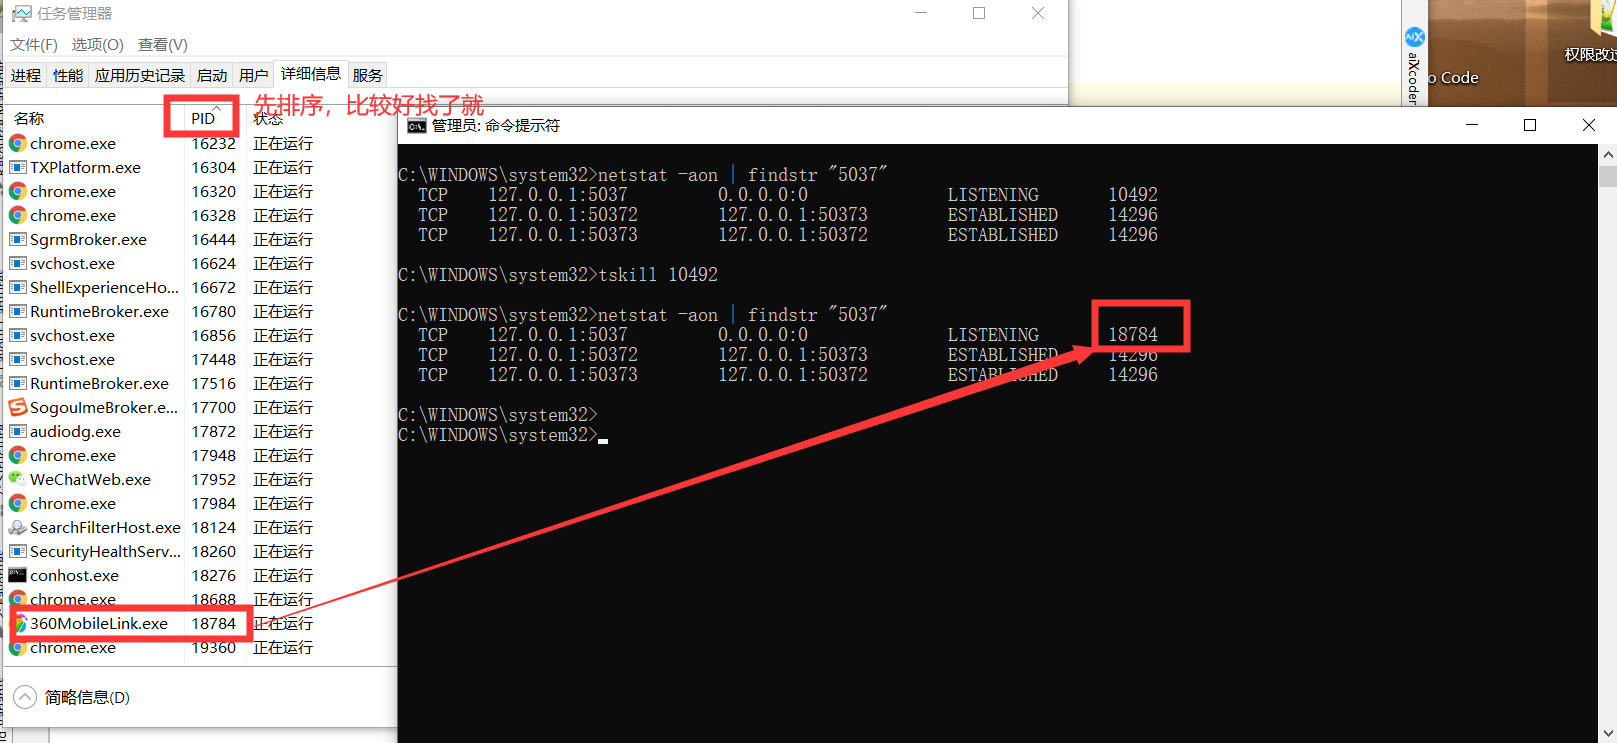Click scroll up arrow in command prompt
1617x743 pixels.
pos(1608,155)
